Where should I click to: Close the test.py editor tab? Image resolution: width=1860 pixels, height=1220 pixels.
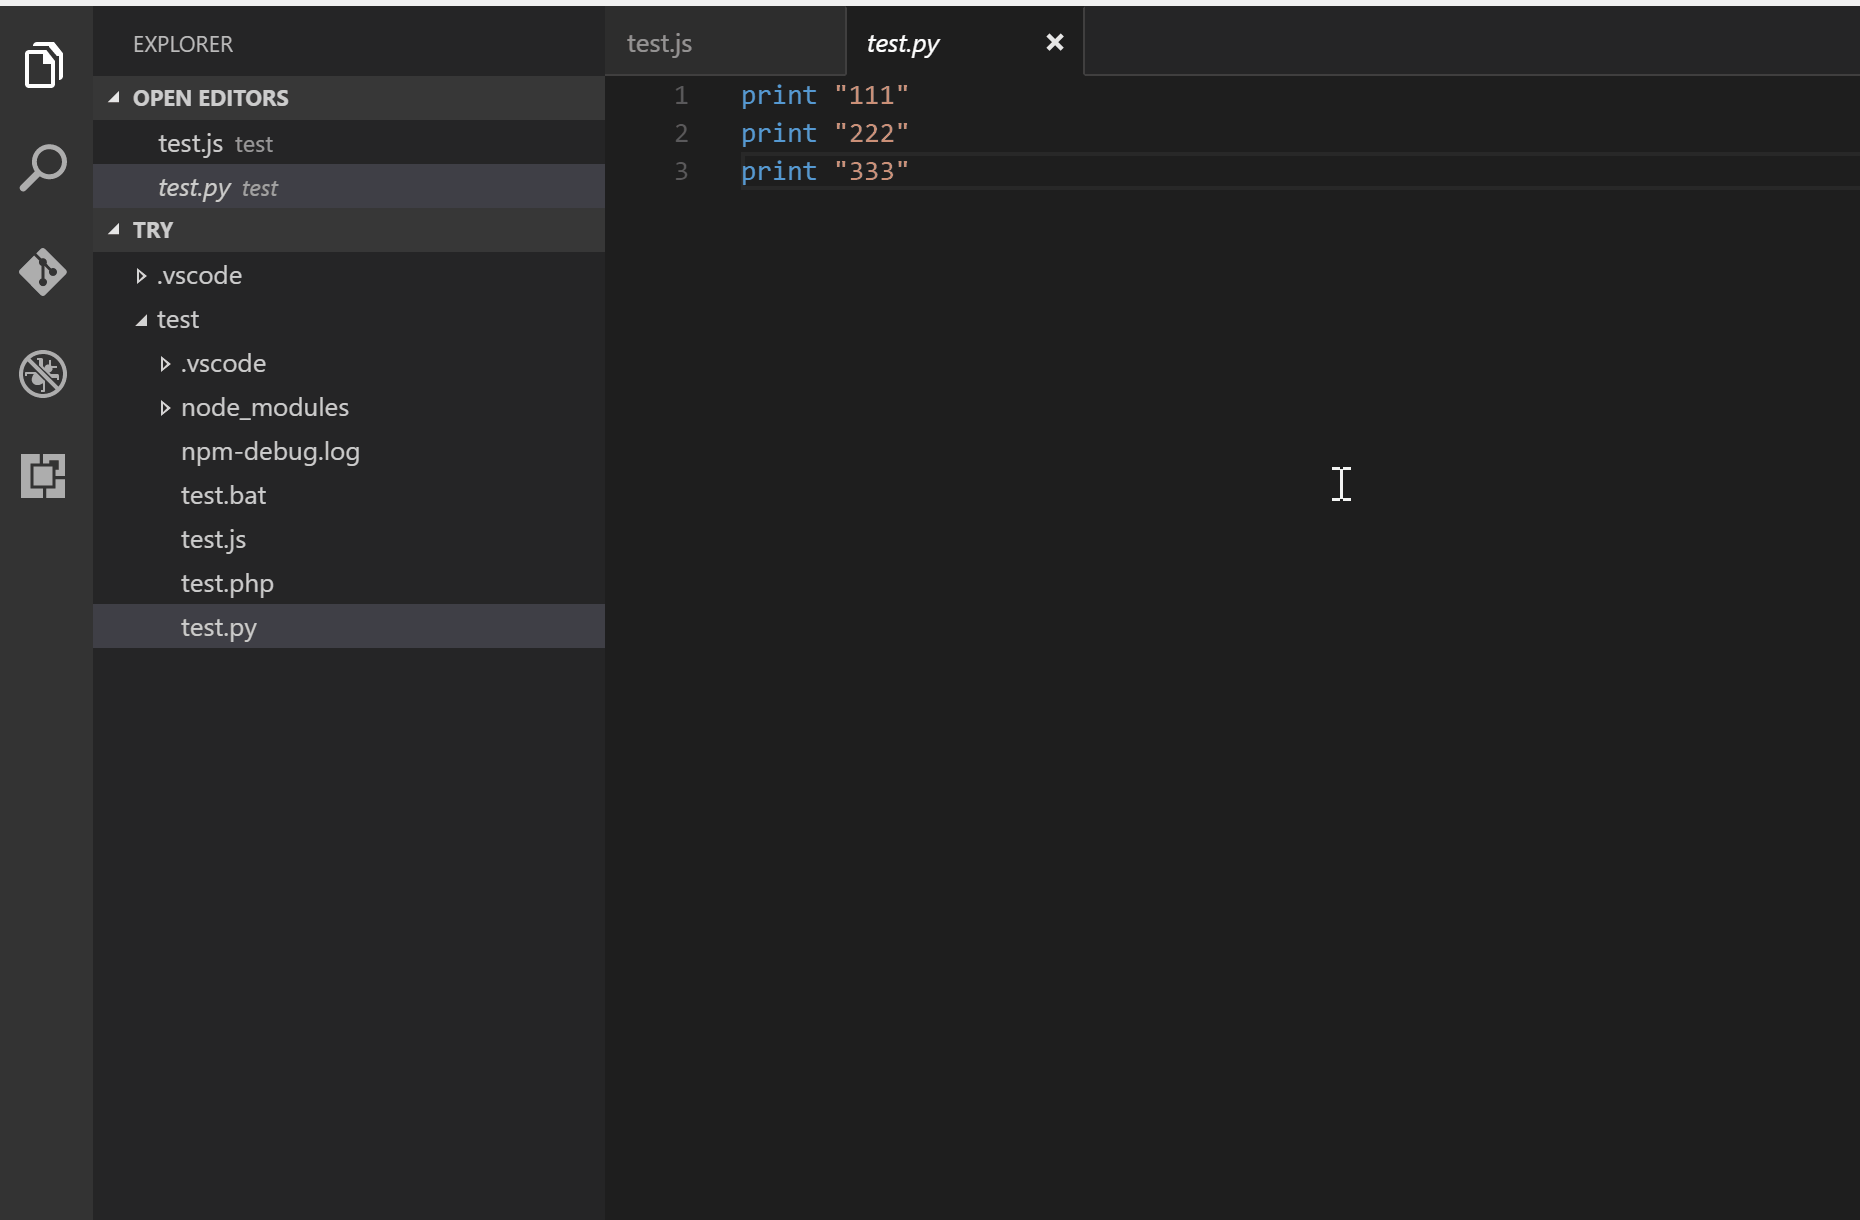tap(1055, 42)
